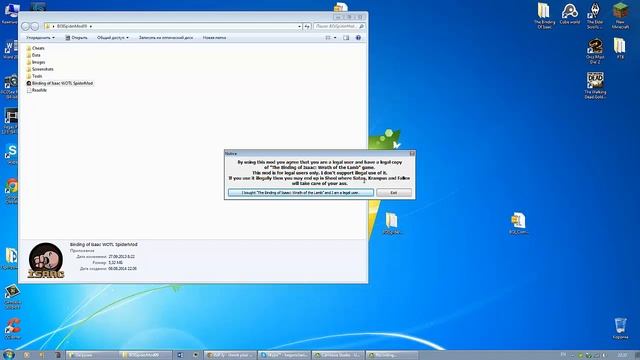Close the Notice dialog with X
Screen dimensions: 640x360
(412, 153)
